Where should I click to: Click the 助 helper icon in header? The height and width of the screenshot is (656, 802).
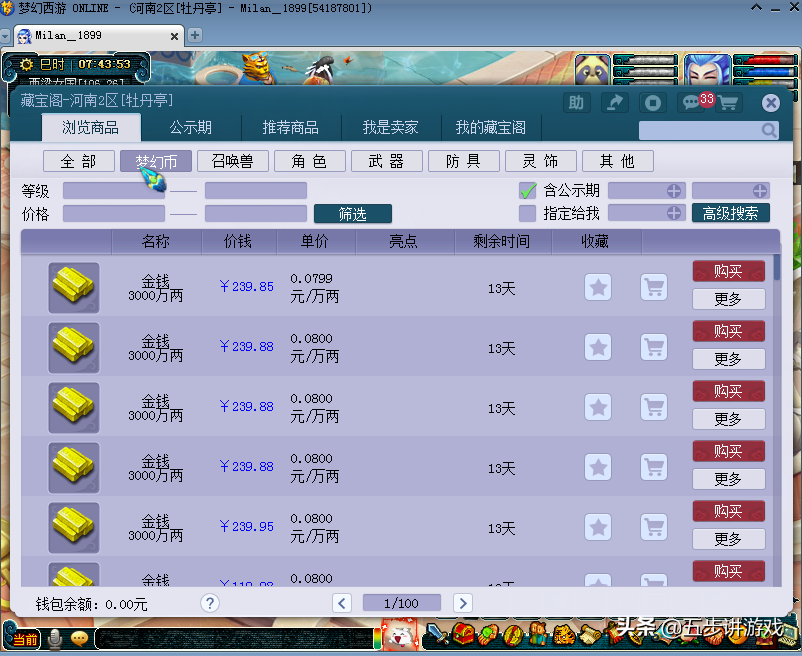[576, 103]
